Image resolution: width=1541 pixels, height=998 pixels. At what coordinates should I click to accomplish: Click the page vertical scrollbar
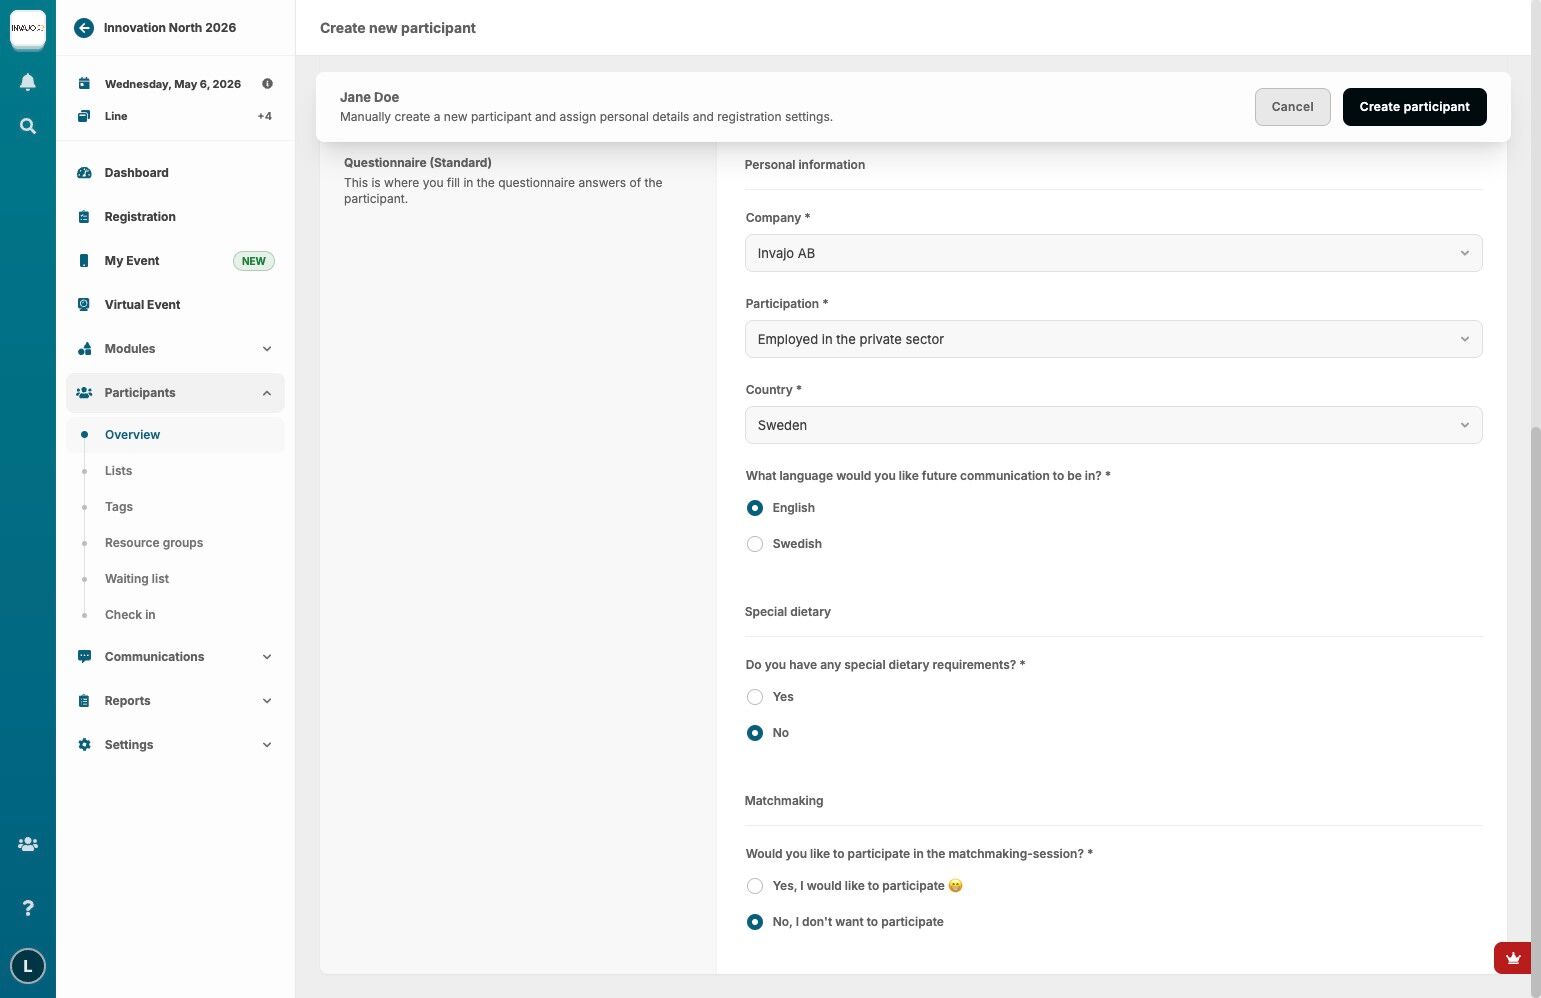(1536, 700)
